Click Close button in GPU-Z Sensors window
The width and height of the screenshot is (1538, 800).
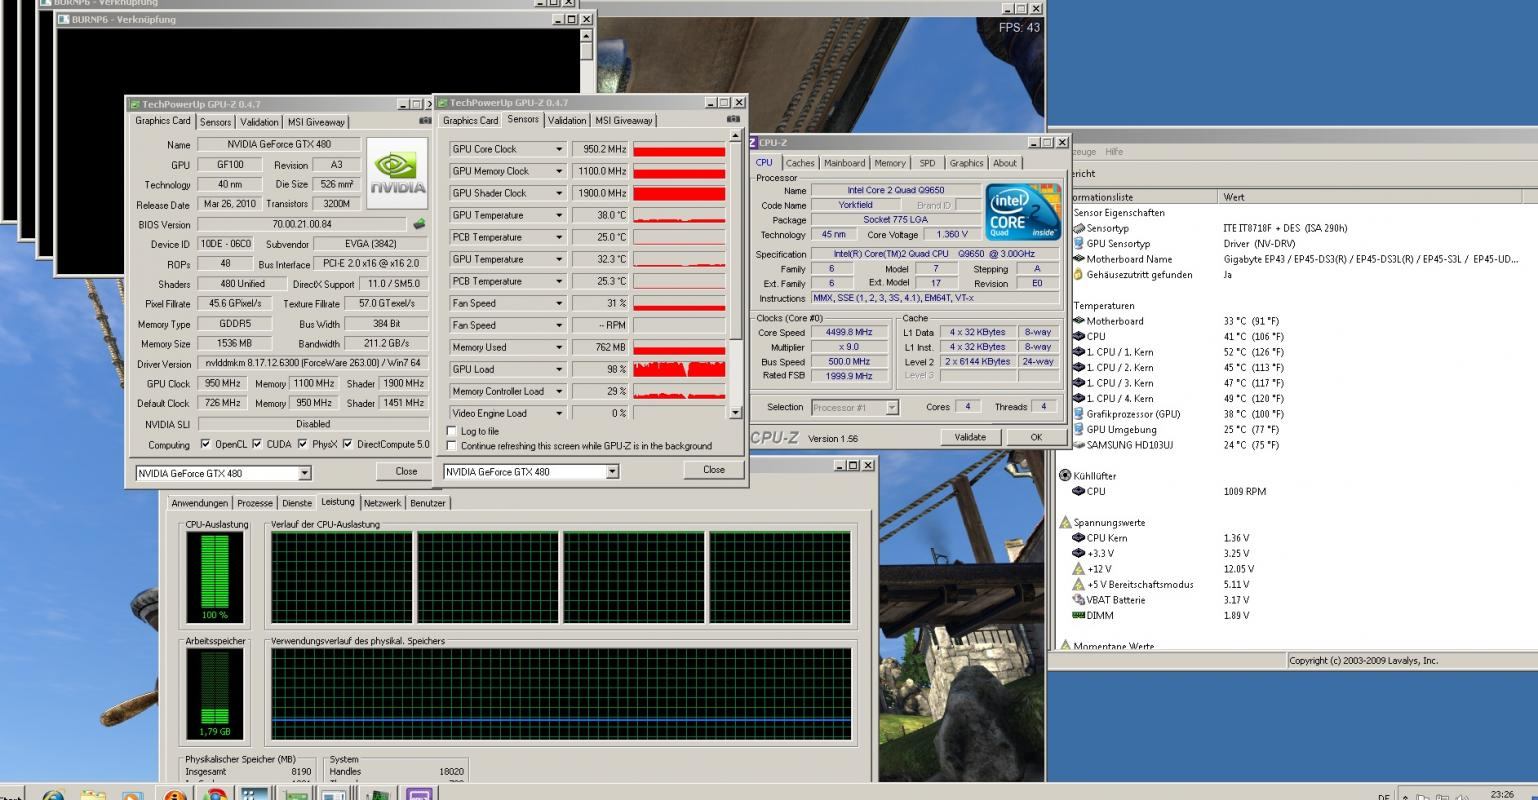coord(714,469)
